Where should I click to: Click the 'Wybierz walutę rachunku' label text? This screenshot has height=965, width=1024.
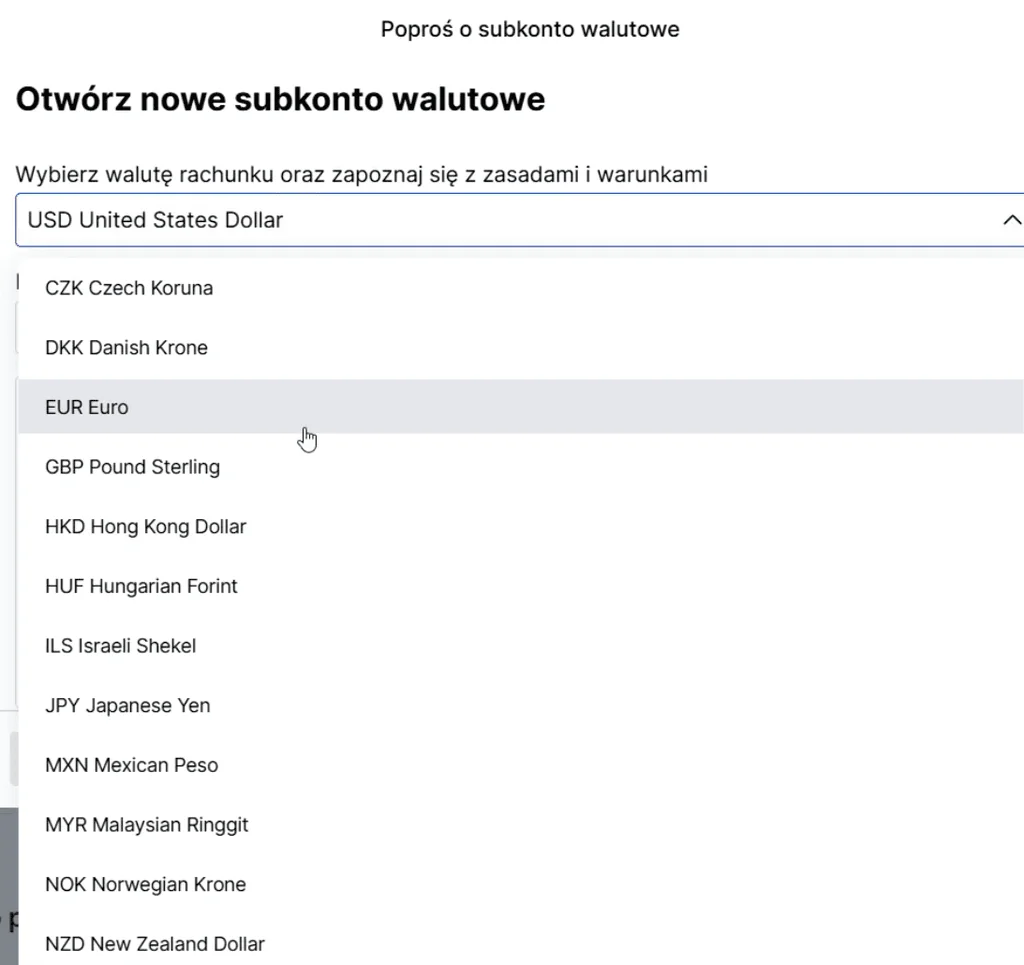coord(144,175)
